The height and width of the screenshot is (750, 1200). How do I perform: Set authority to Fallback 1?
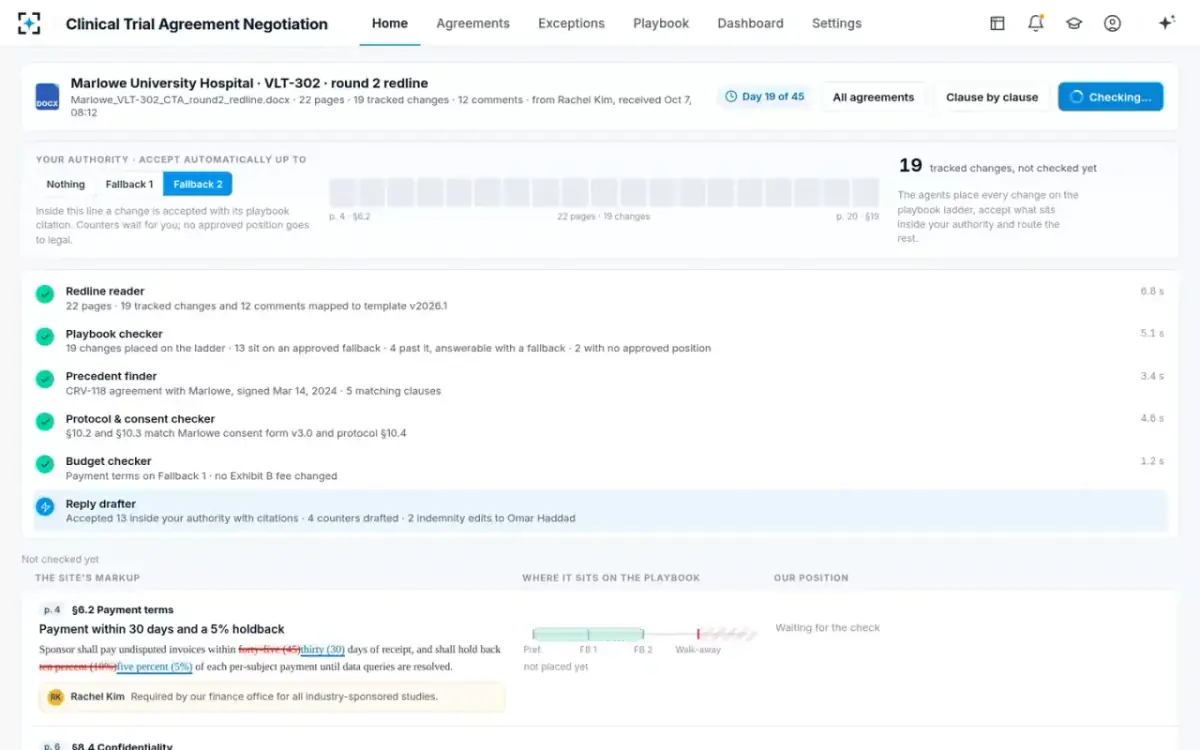[x=129, y=184]
